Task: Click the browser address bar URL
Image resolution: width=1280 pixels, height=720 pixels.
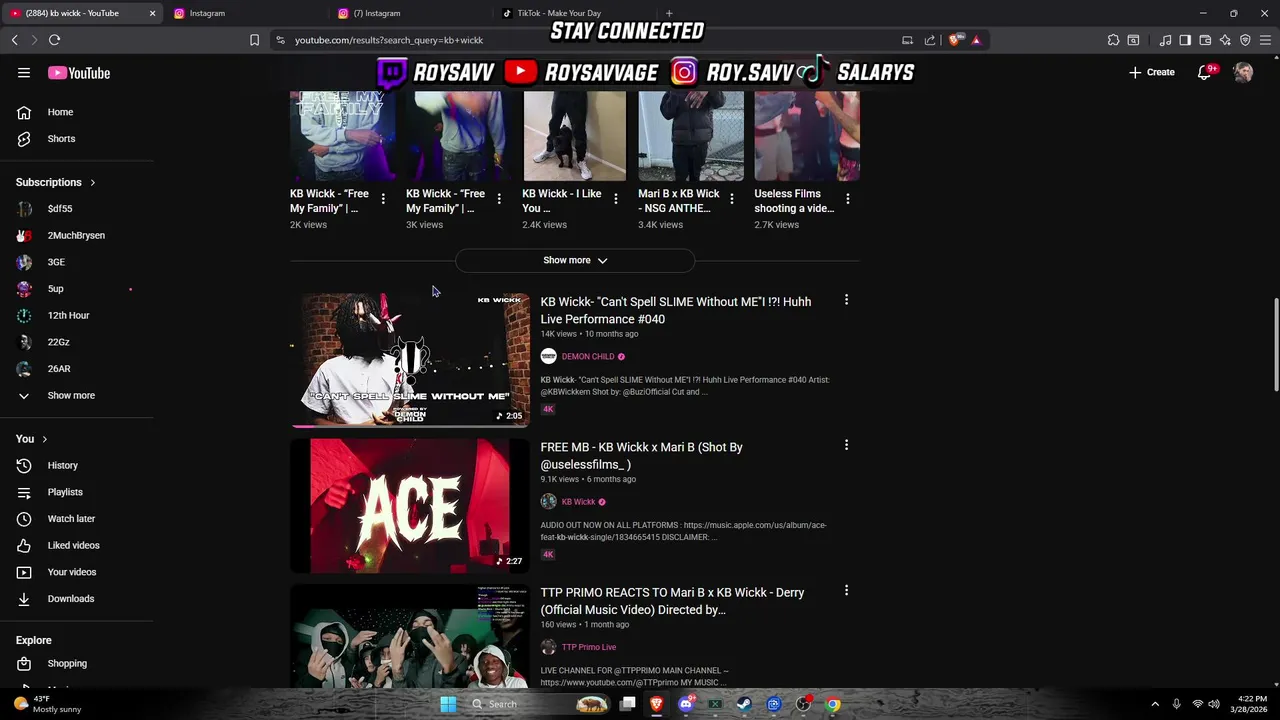Action: 389,40
